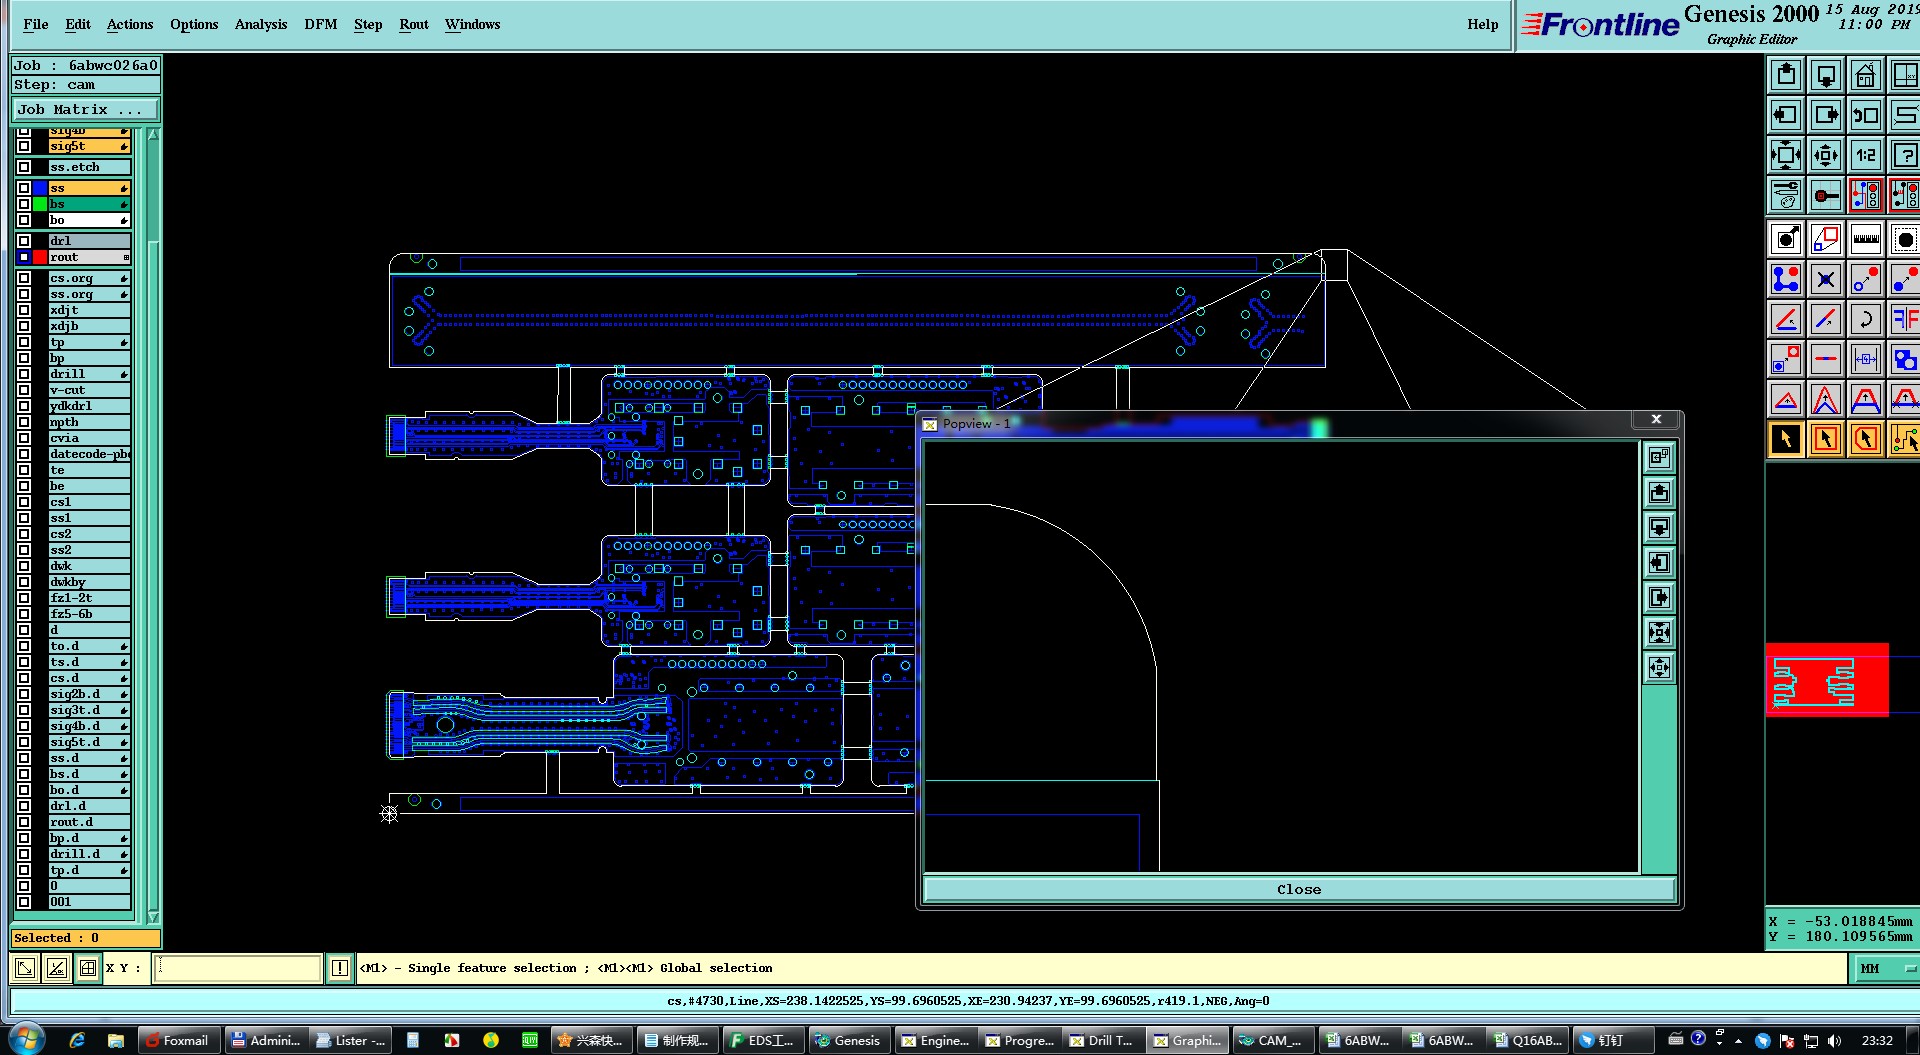Click the dimension width arrows icon
Viewport: 1920px width, 1055px height.
point(1866,359)
